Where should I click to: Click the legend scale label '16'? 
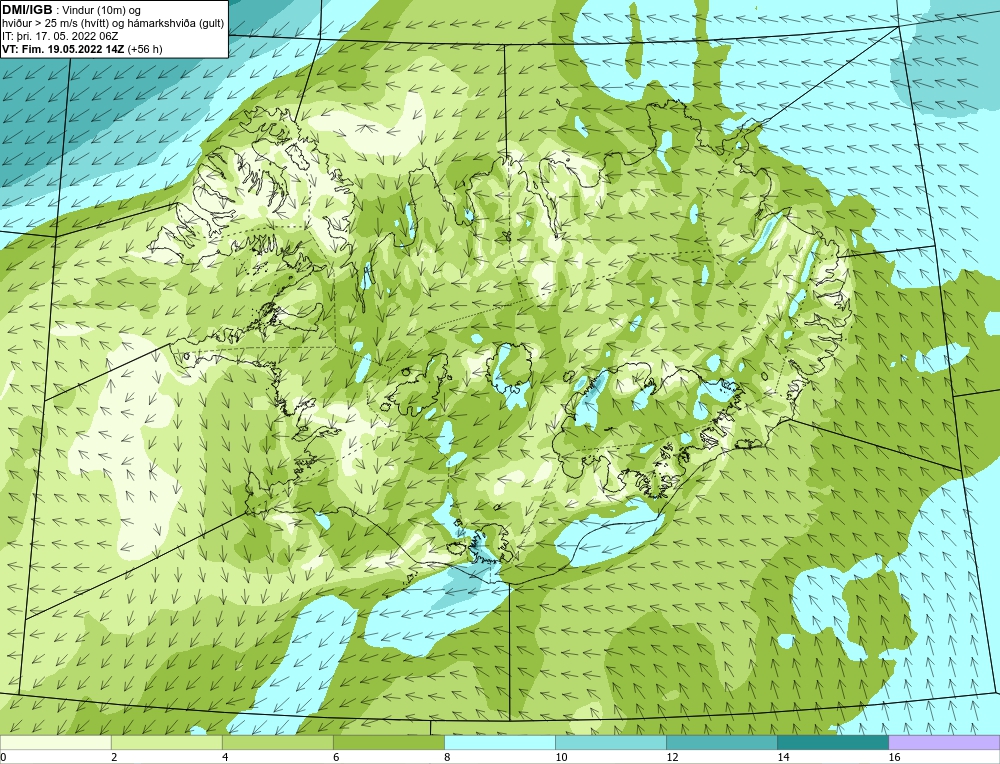[894, 757]
